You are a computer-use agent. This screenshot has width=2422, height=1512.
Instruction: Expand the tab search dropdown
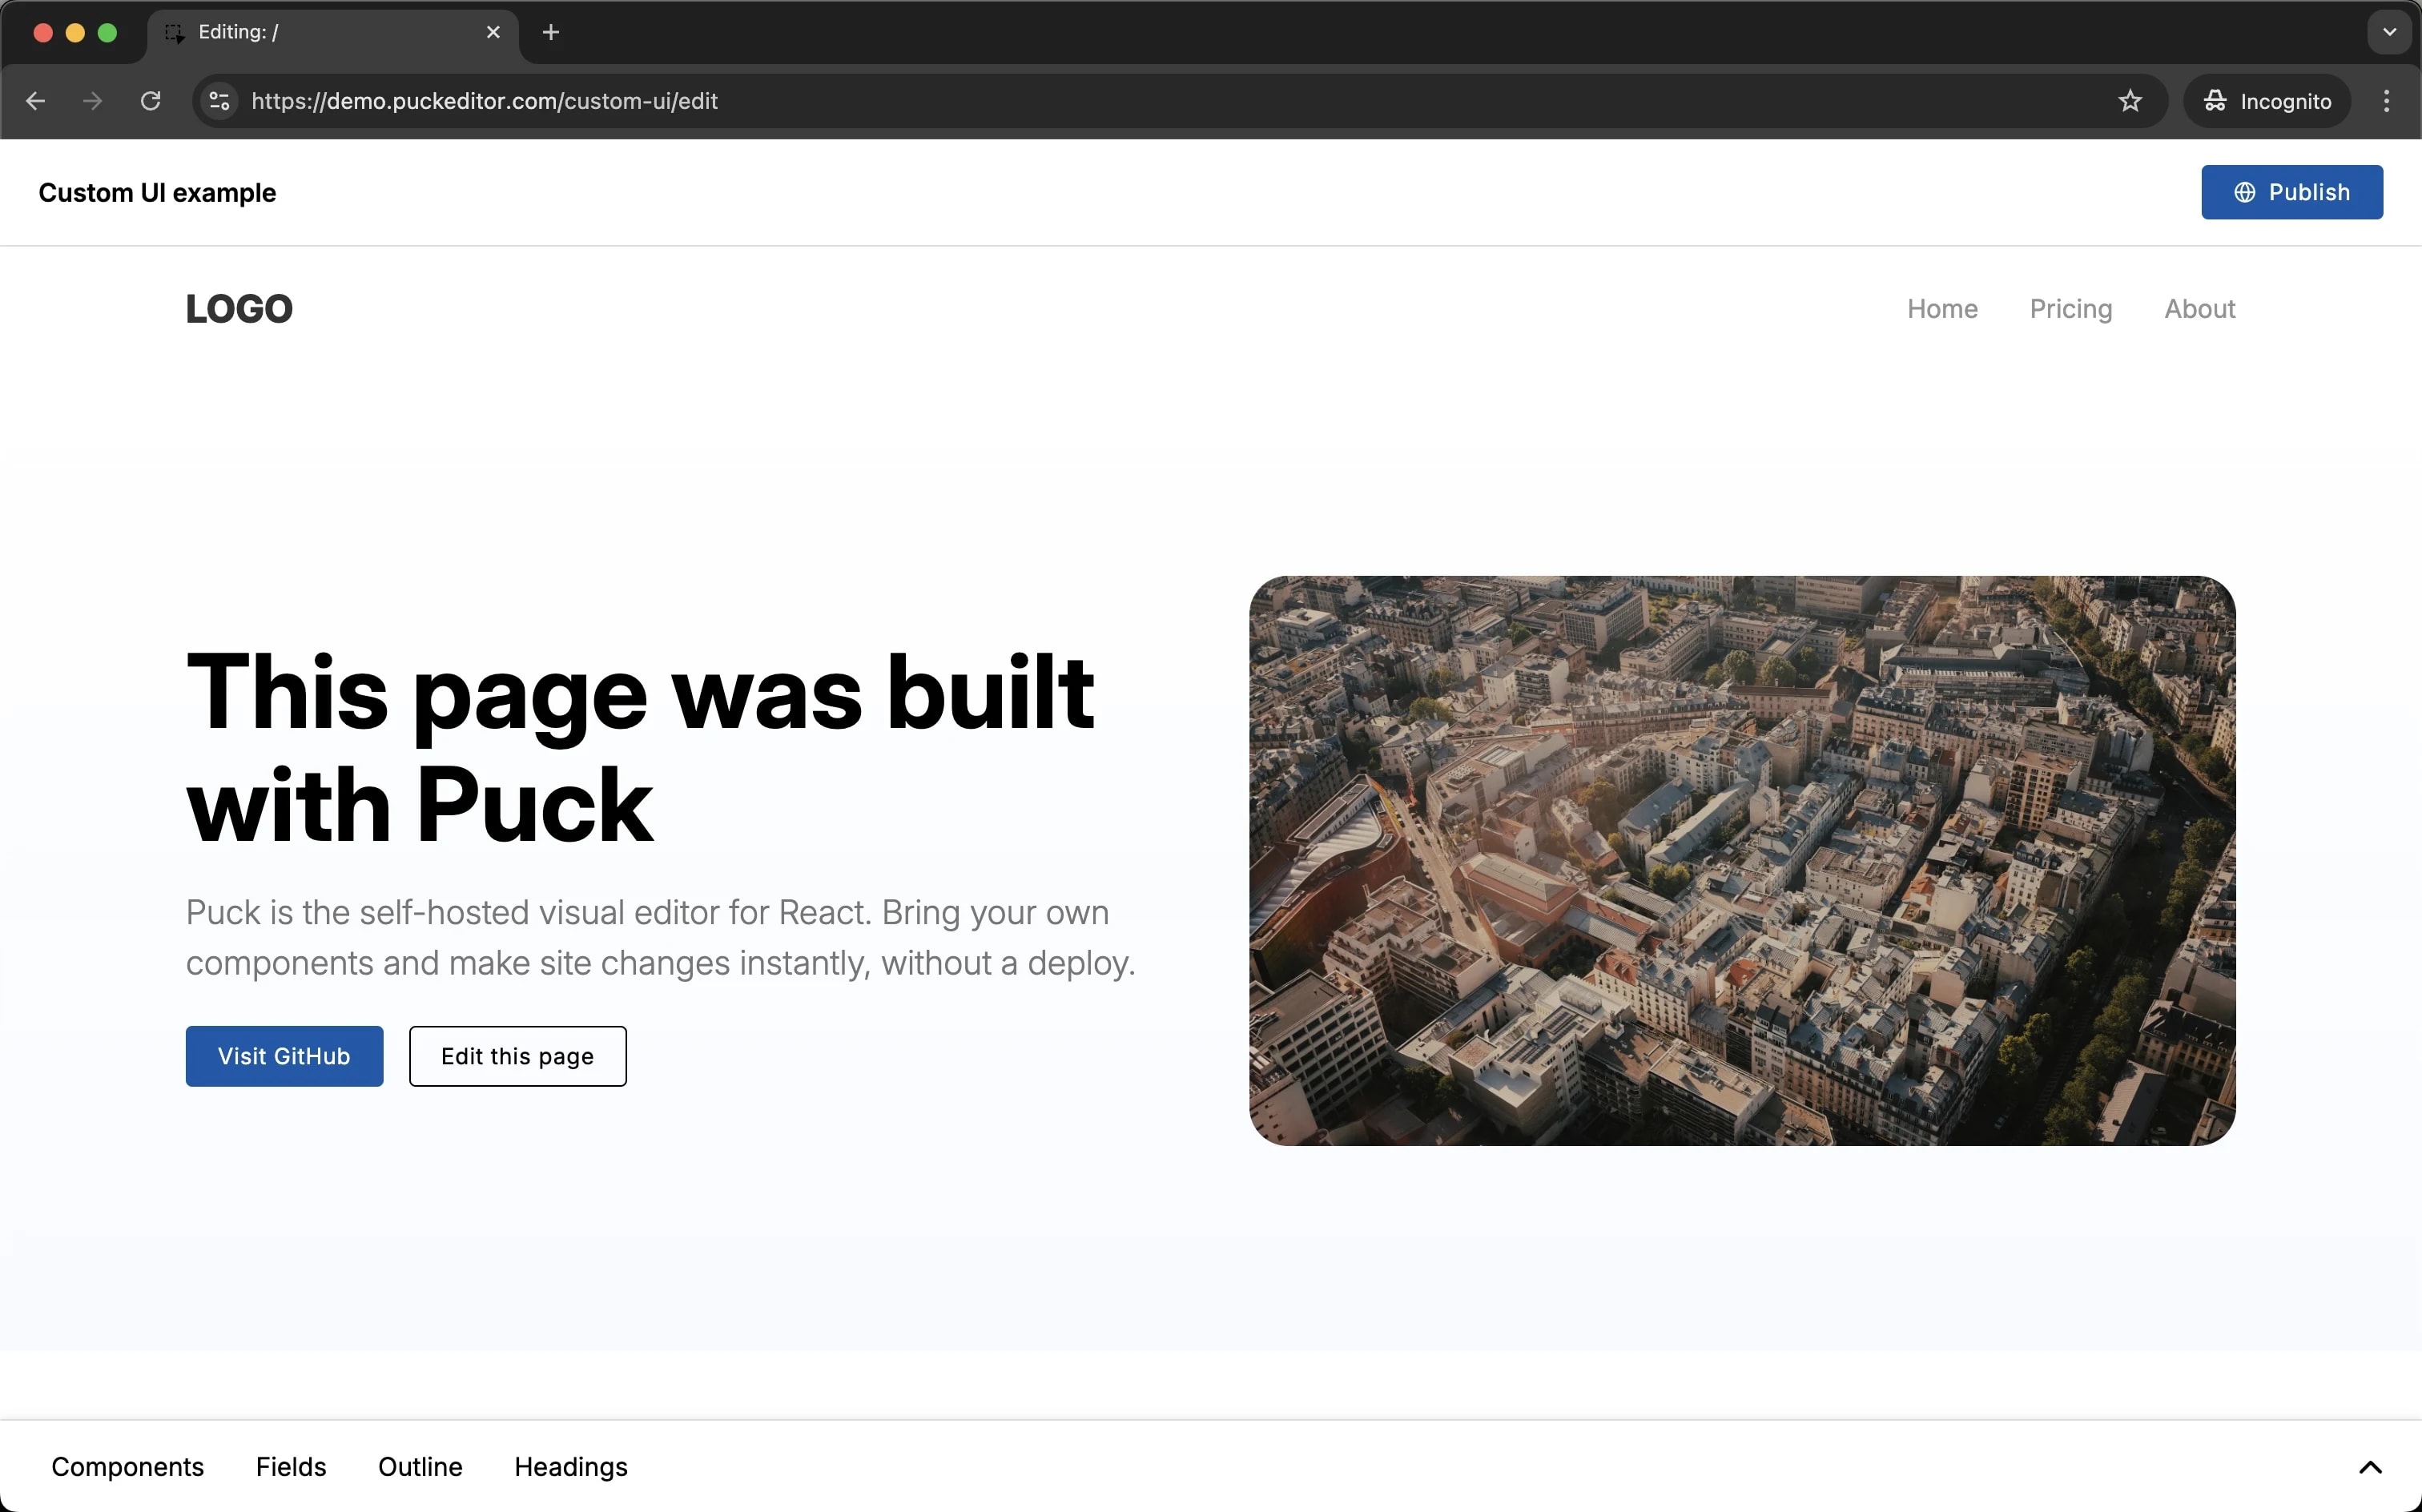[2389, 32]
